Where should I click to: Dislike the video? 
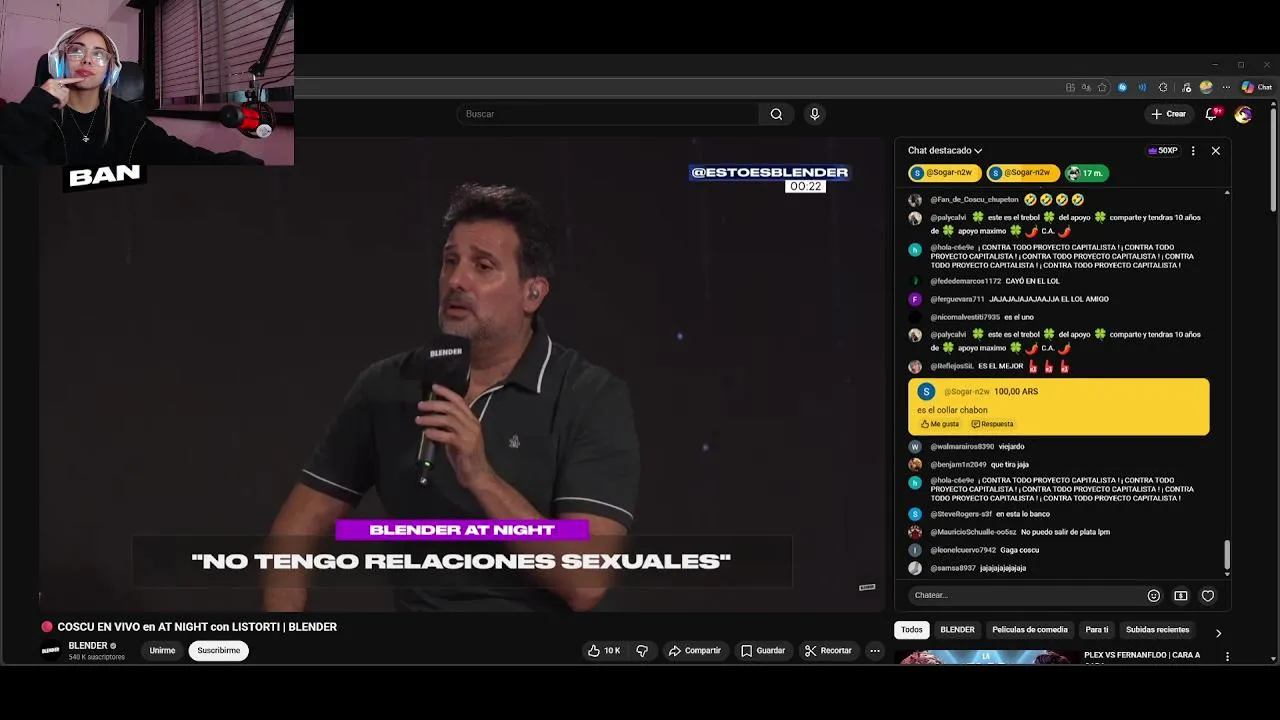click(642, 651)
